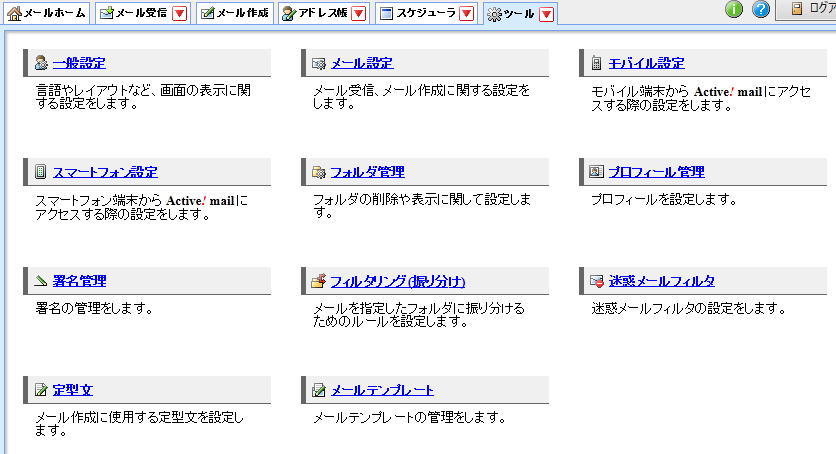The image size is (836, 454).
Task: Expand the スケジューラ dropdown arrow
Action: pyautogui.click(x=467, y=13)
